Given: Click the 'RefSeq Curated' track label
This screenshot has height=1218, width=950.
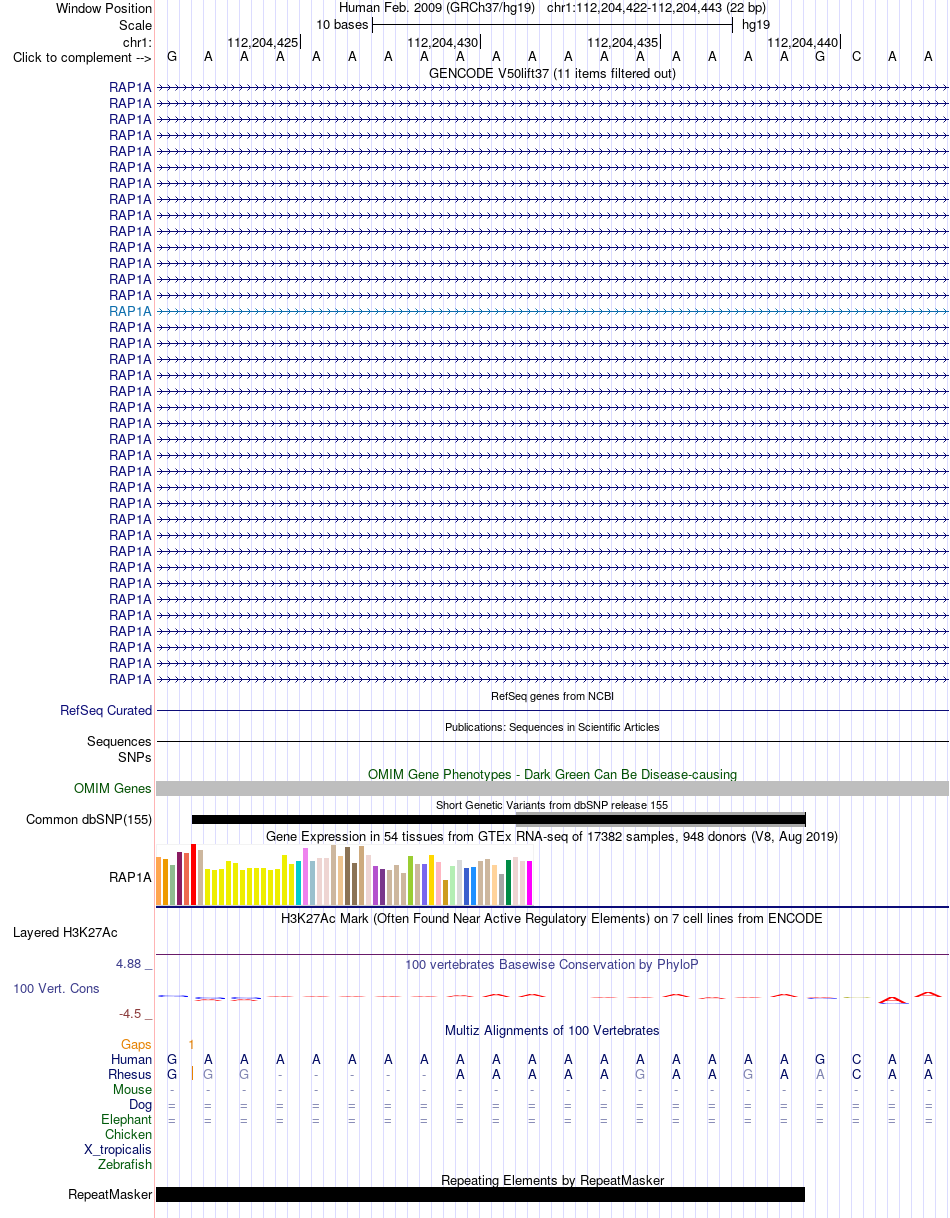Looking at the screenshot, I should [x=106, y=710].
